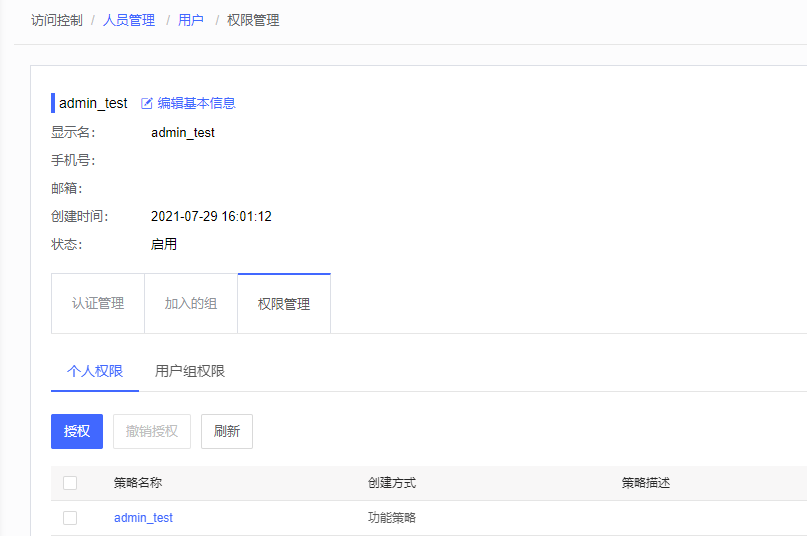
Task: Click the creation time 2021-07-29 16:01:12
Action: click(211, 216)
